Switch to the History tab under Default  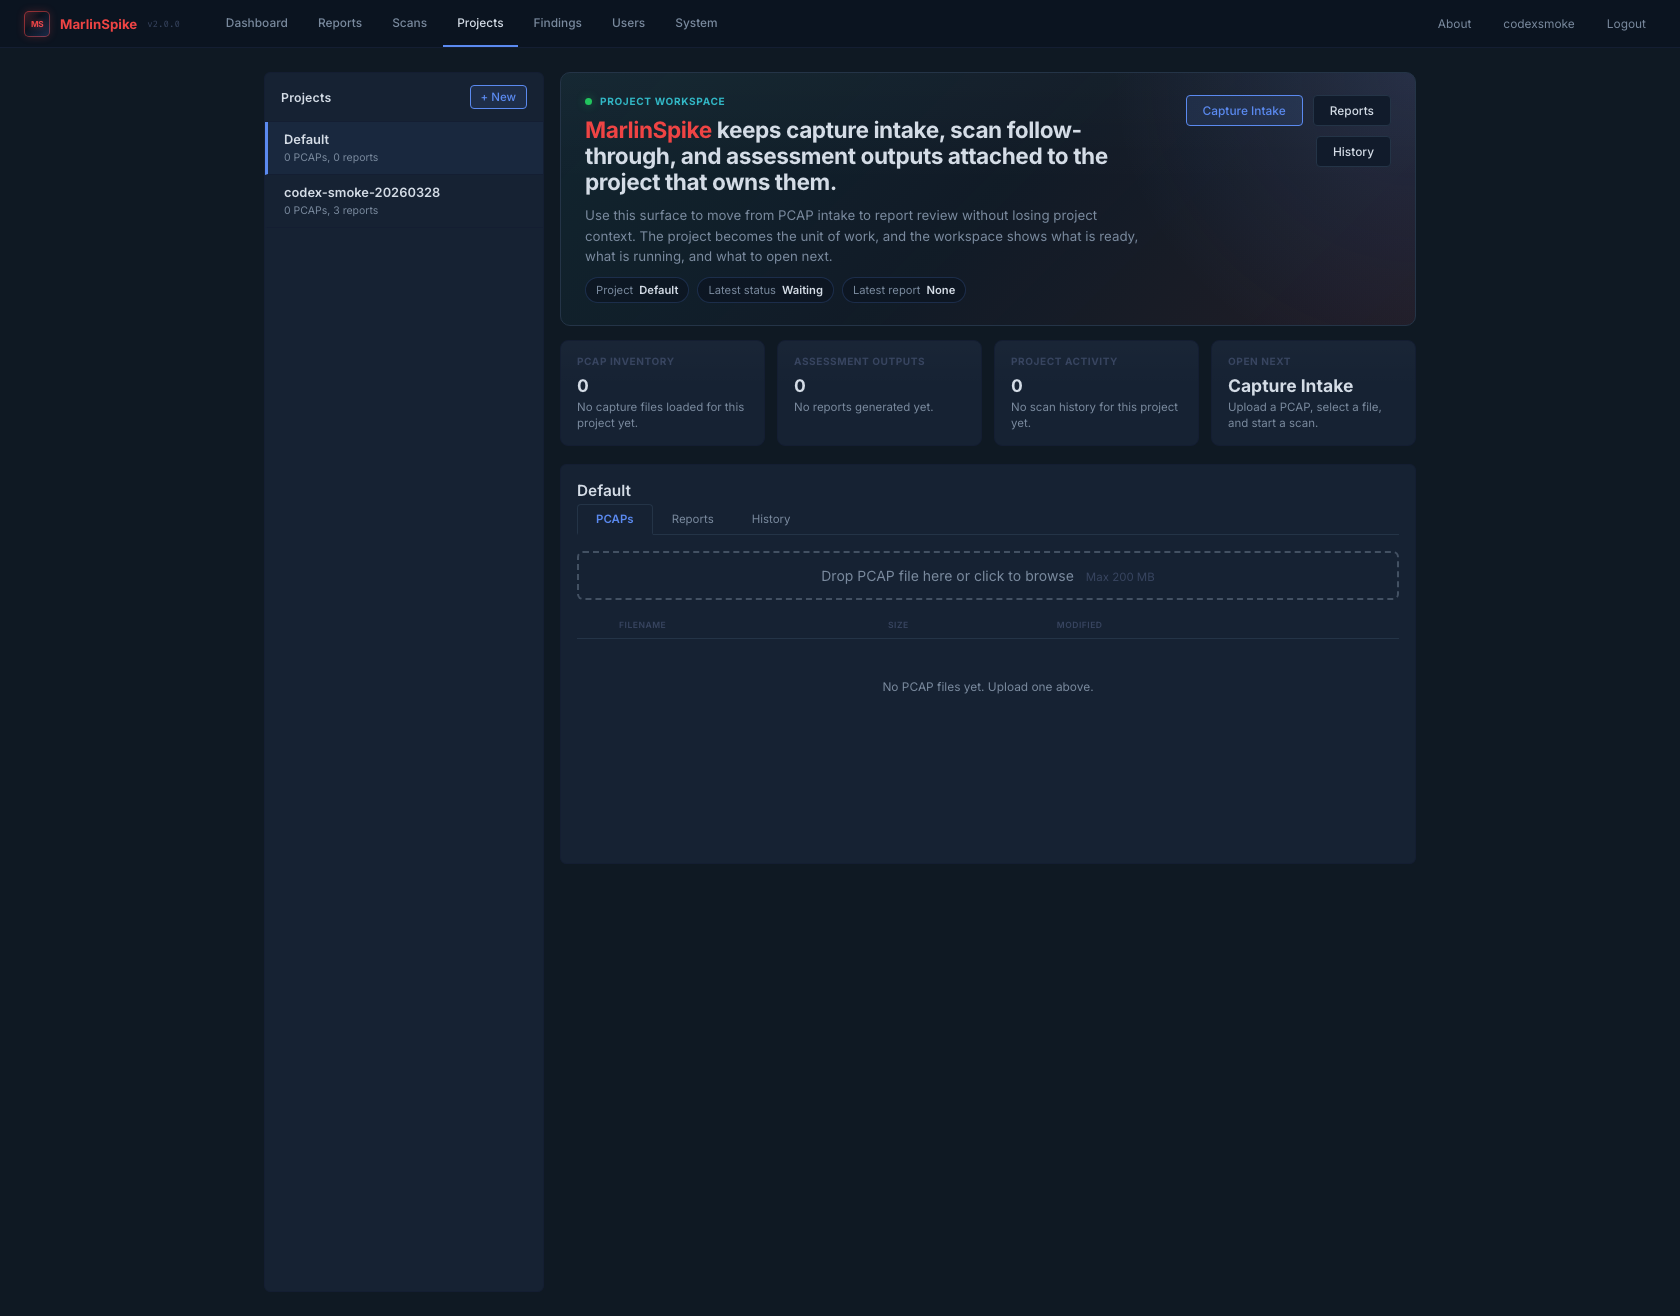click(x=771, y=519)
